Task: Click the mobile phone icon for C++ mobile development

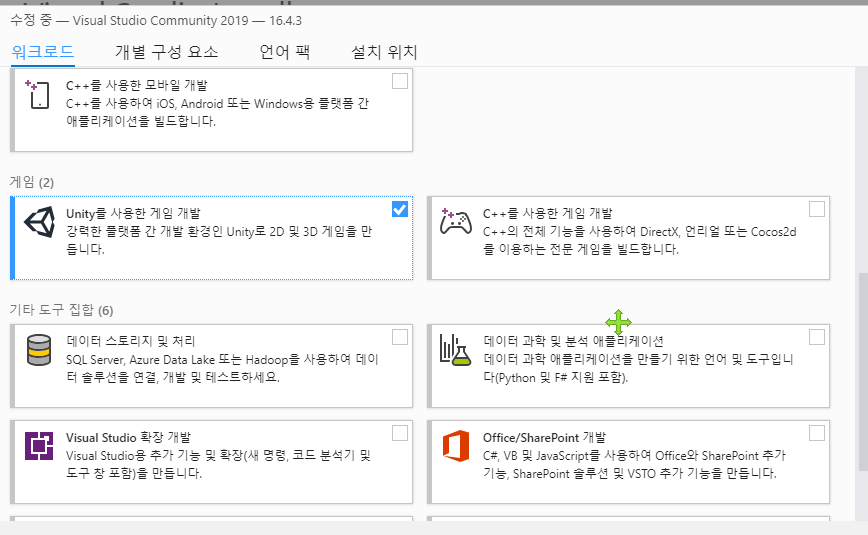Action: (38, 94)
